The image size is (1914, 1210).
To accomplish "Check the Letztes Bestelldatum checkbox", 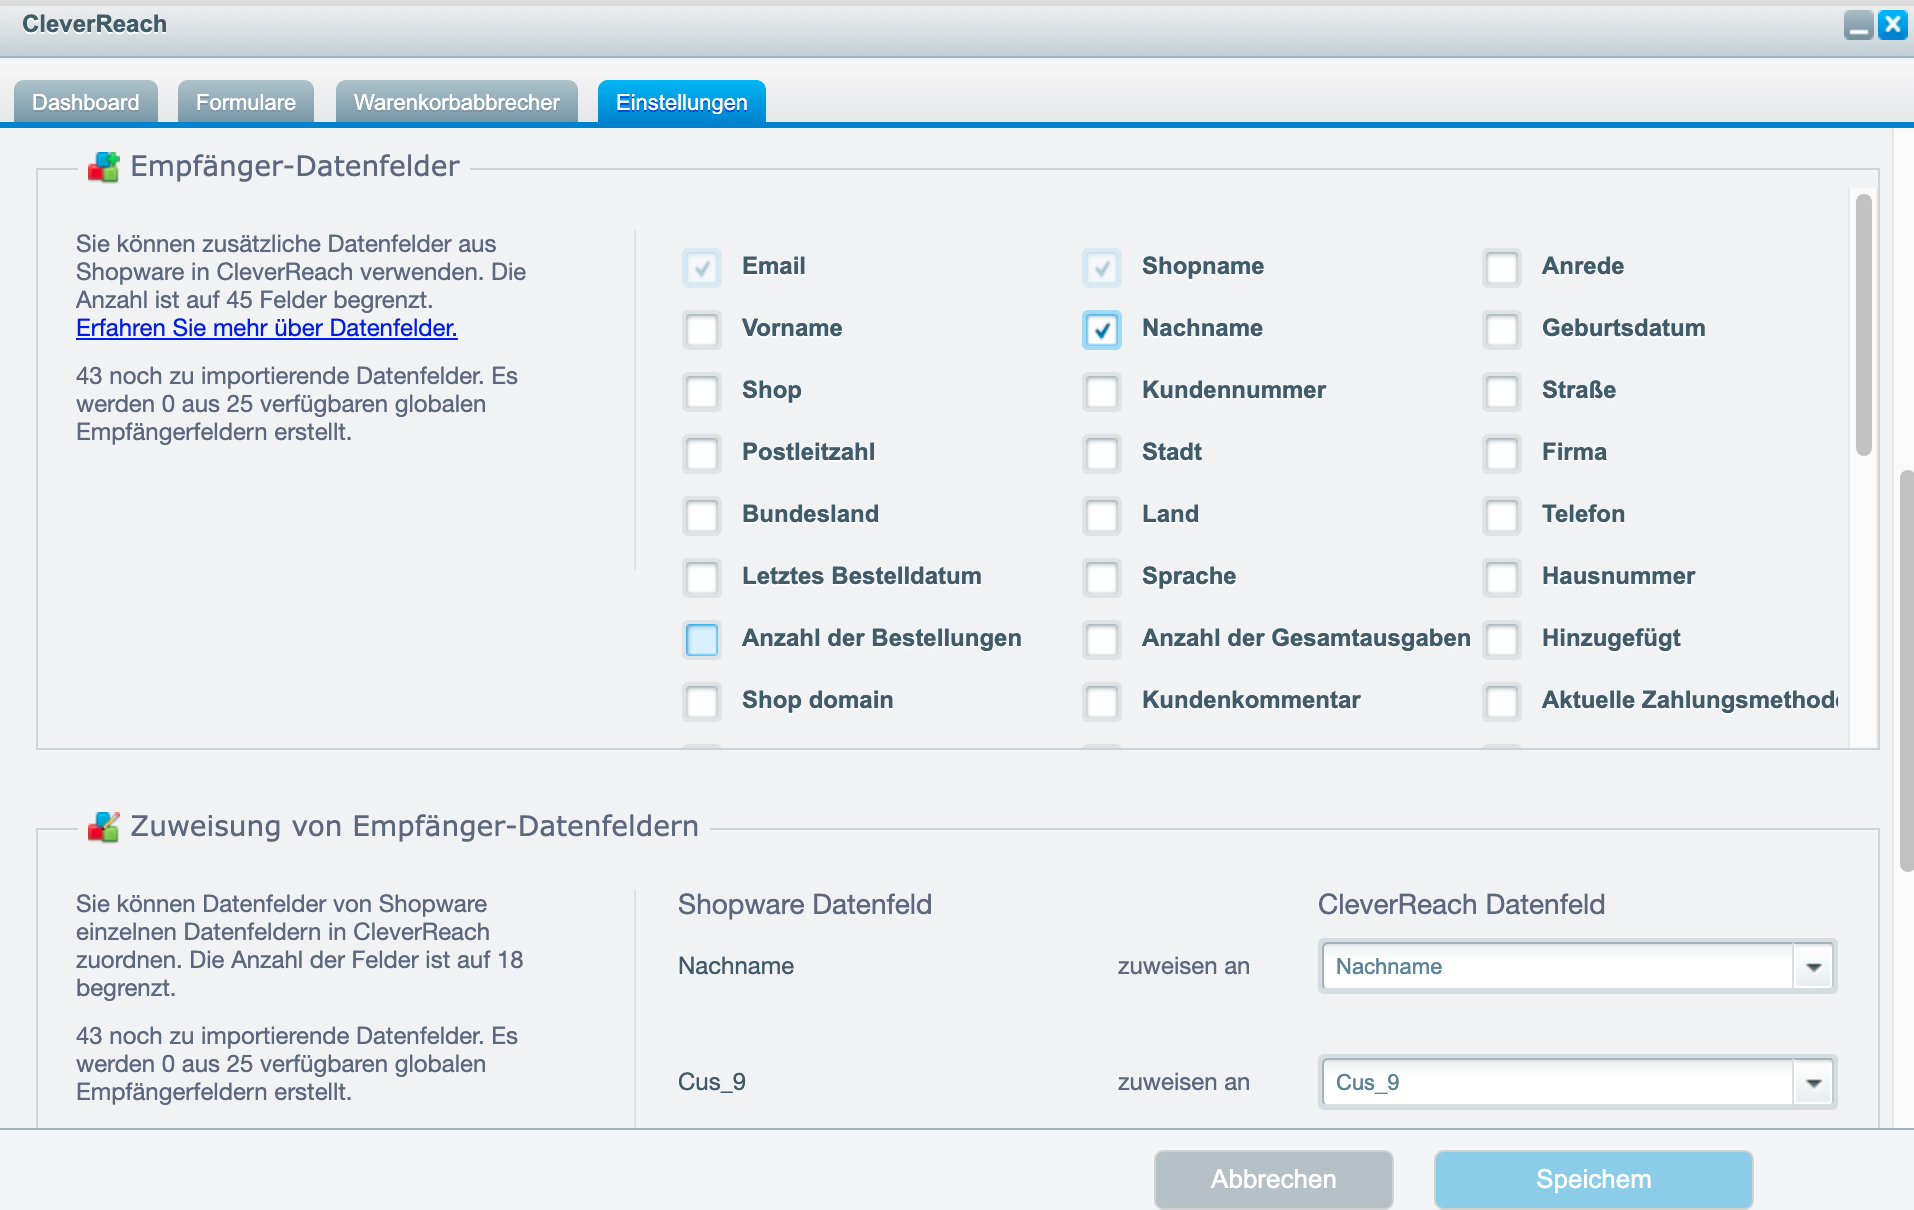I will click(702, 577).
